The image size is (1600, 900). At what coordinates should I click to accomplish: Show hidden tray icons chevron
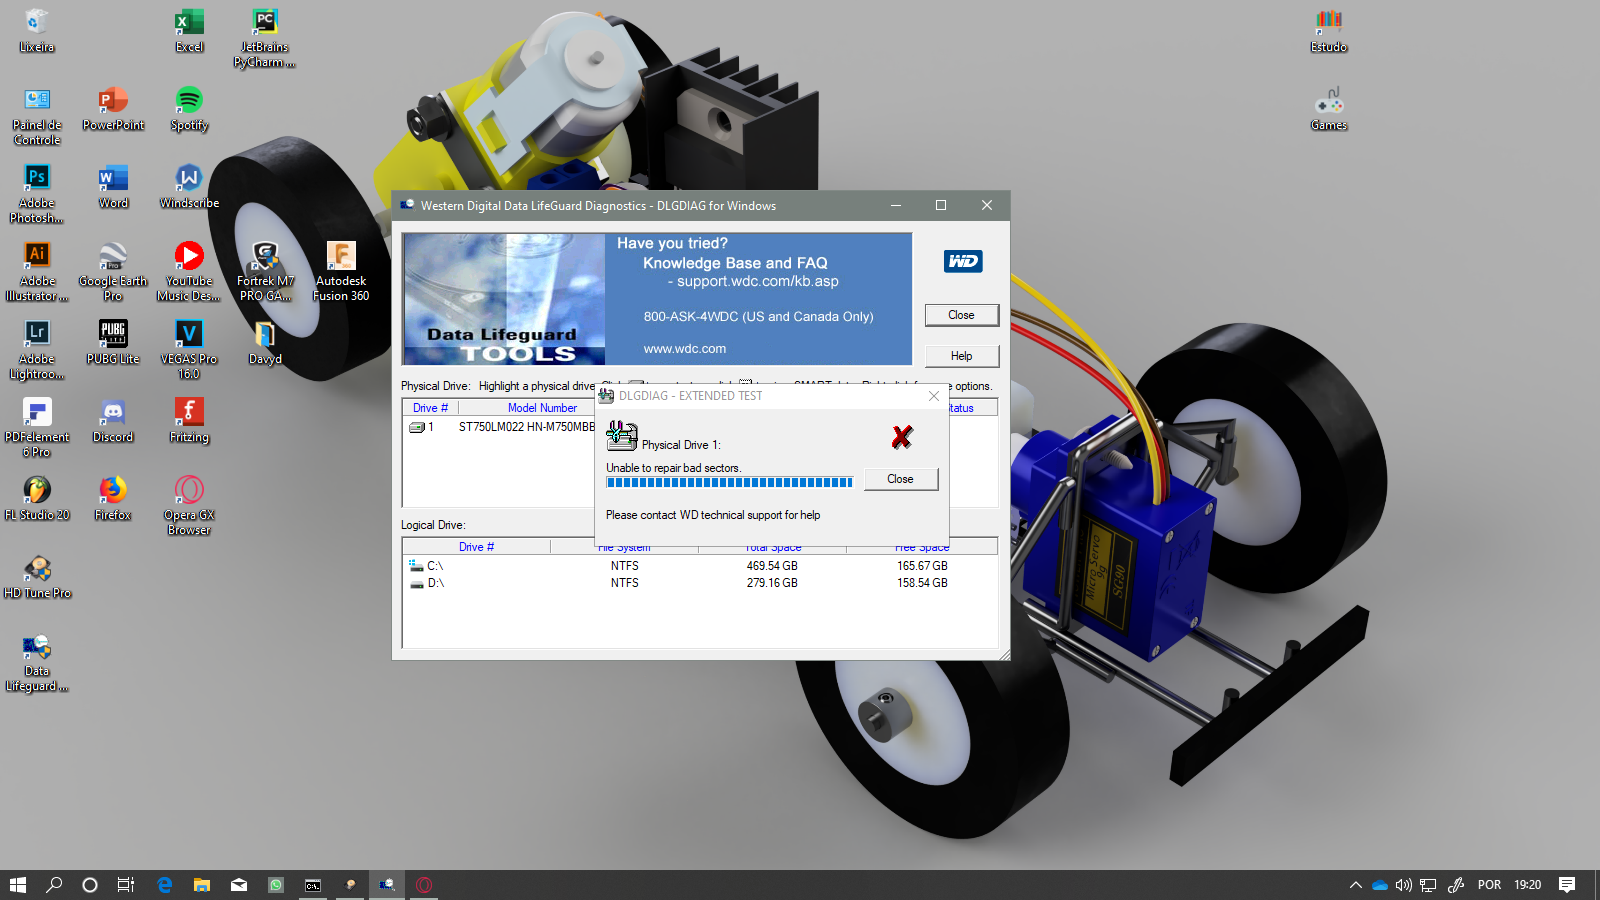(1356, 885)
